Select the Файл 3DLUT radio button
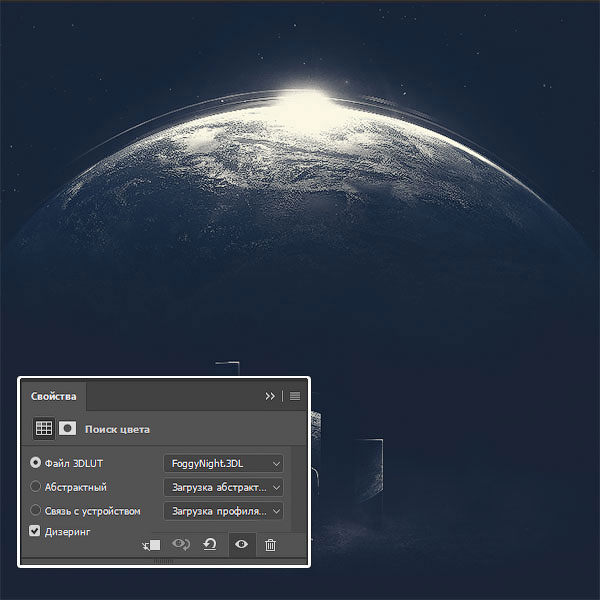The height and width of the screenshot is (600, 600). point(35,463)
